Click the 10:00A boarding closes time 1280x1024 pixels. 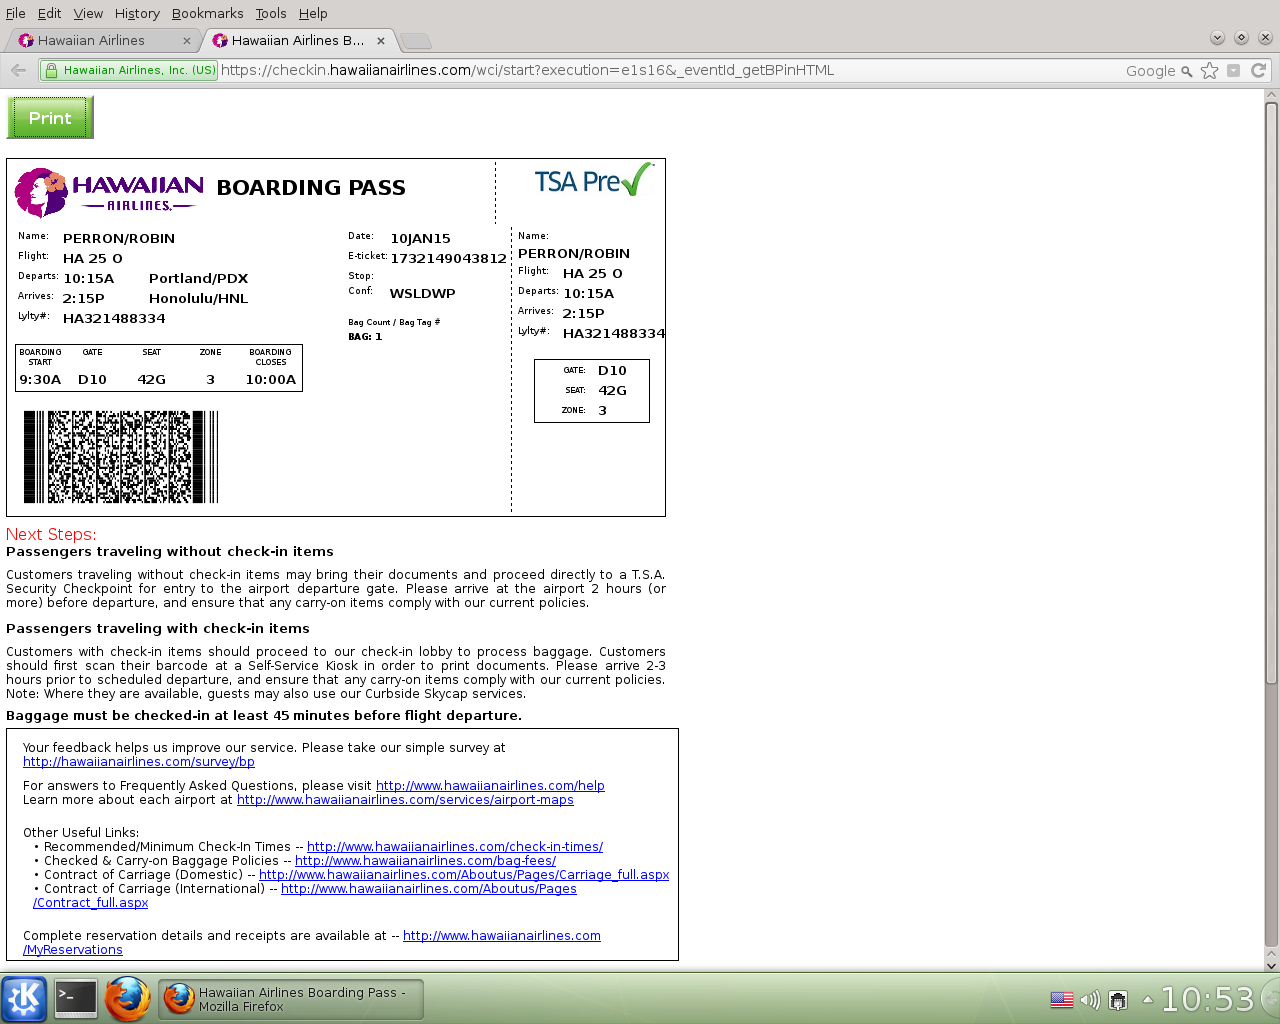coord(271,380)
